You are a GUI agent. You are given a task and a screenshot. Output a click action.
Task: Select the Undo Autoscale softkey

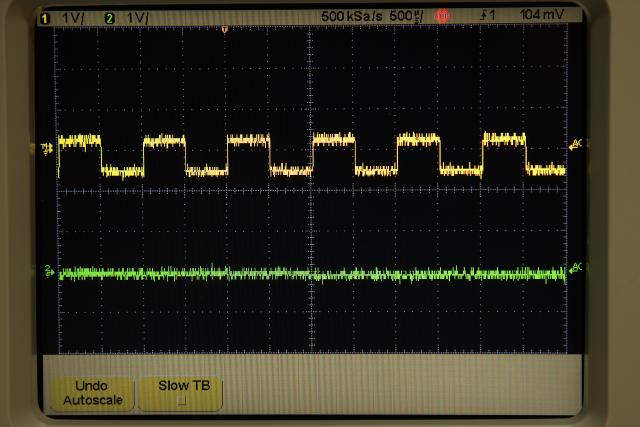pyautogui.click(x=93, y=393)
